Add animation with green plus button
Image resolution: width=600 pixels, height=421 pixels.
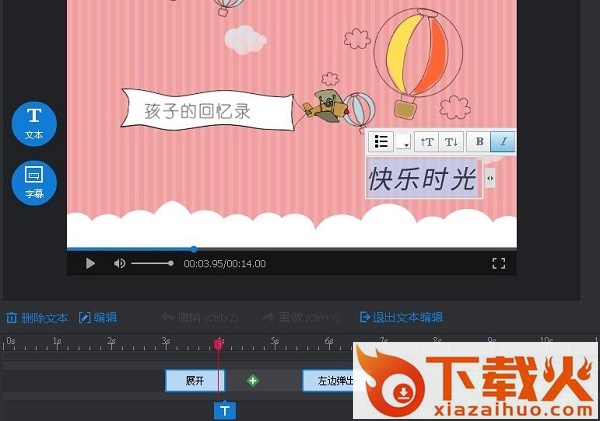pos(253,380)
